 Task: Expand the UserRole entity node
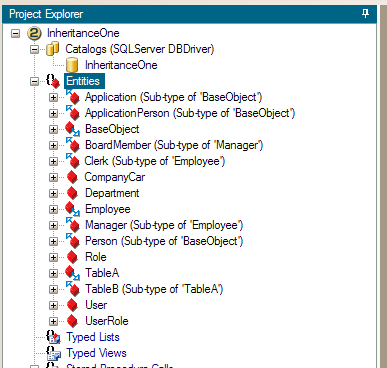point(53,321)
